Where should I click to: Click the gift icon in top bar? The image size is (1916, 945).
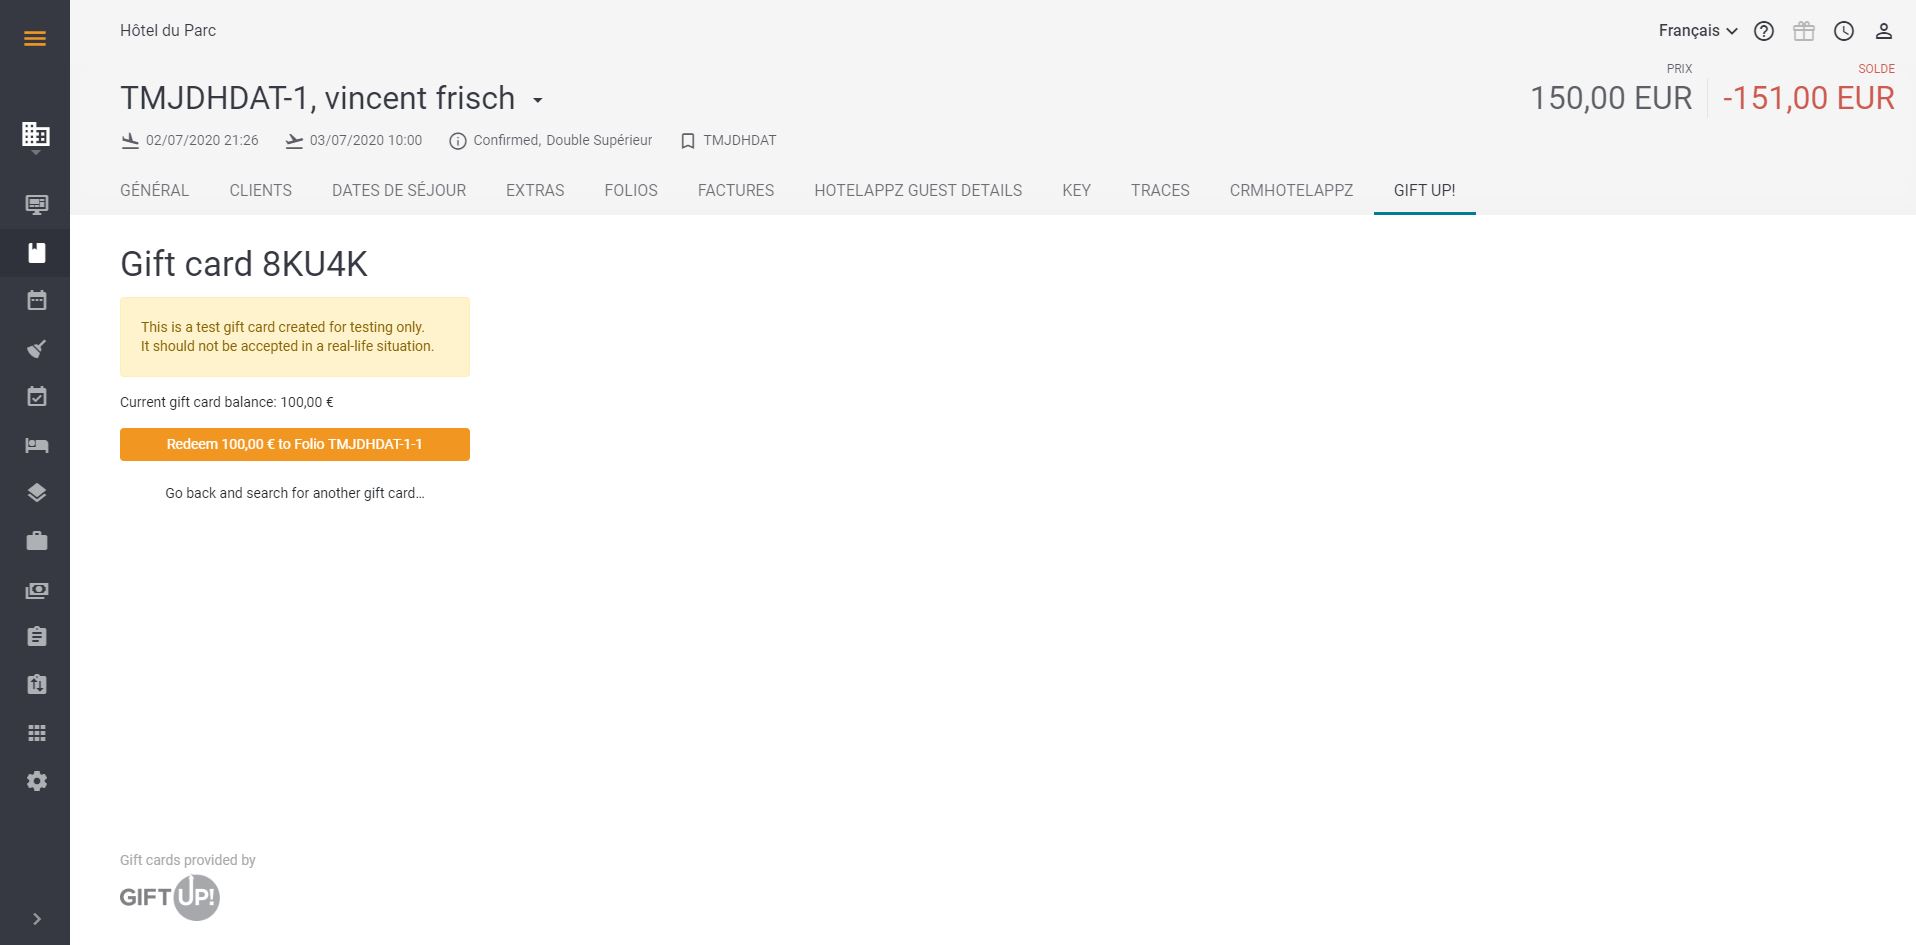tap(1804, 31)
